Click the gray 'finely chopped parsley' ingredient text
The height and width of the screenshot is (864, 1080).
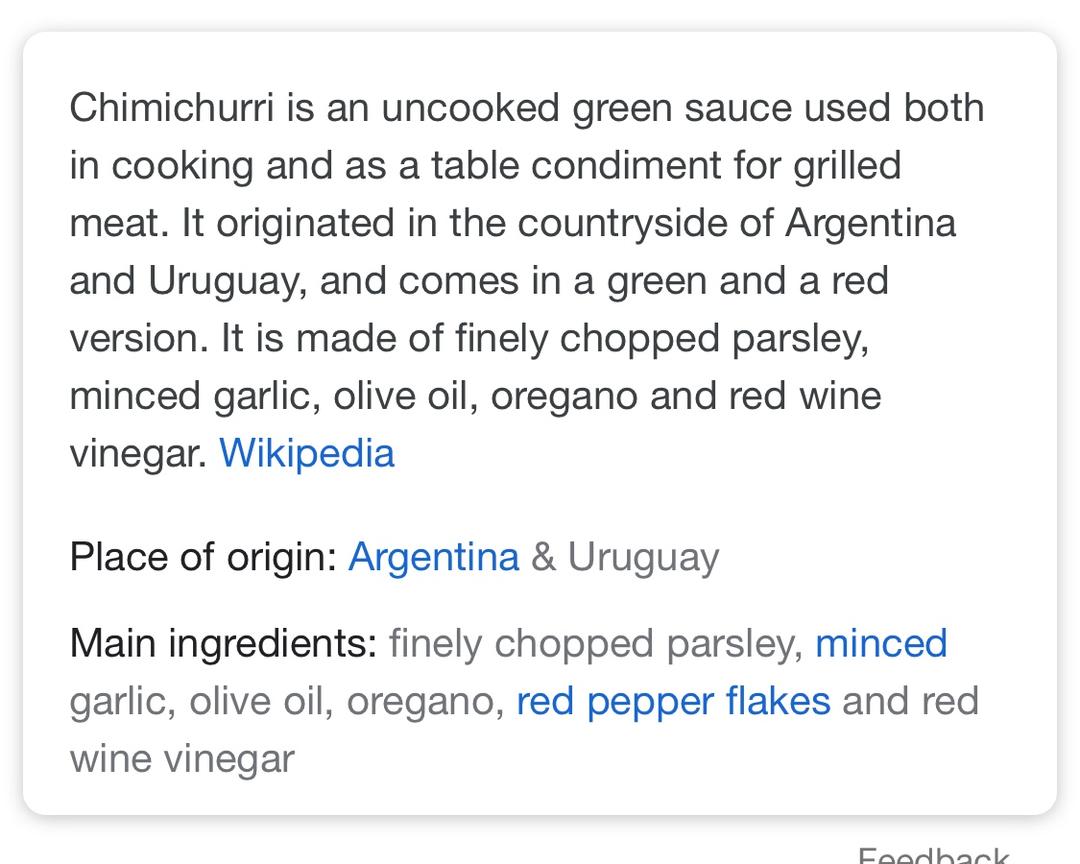point(595,643)
